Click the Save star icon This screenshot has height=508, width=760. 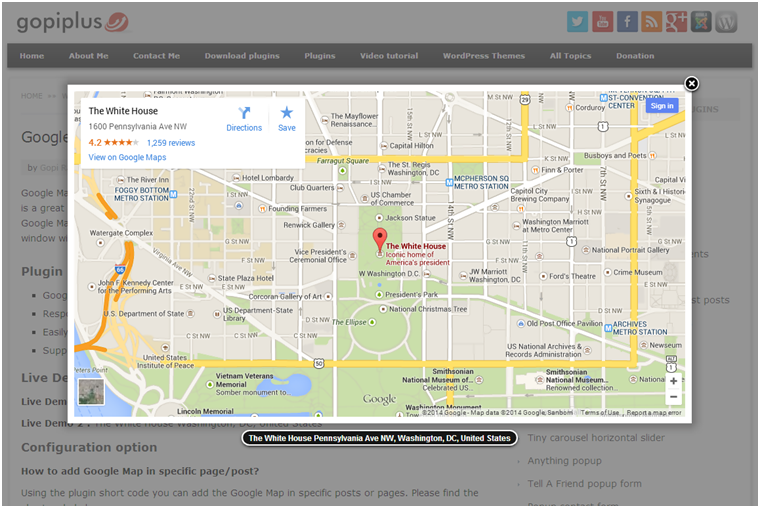[287, 112]
